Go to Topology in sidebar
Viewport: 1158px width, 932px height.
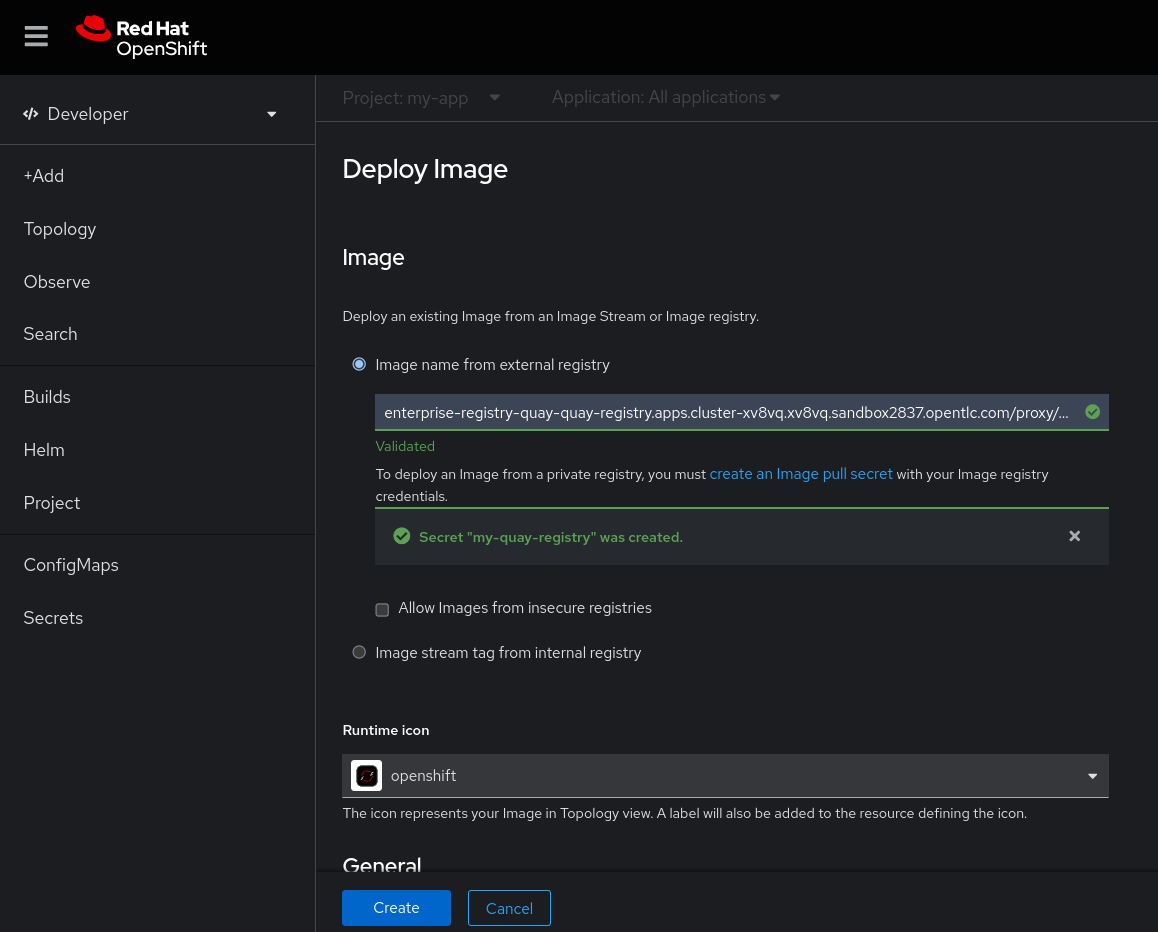60,229
